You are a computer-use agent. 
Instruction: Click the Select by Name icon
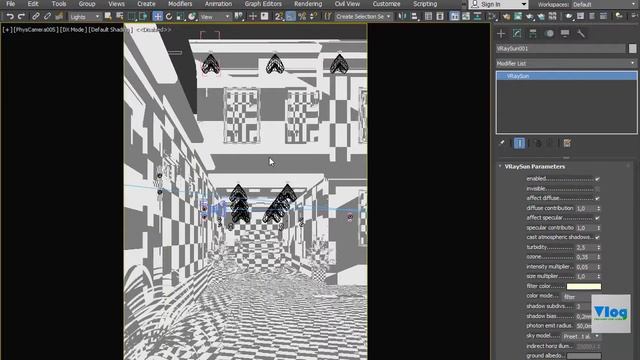[x=120, y=17]
